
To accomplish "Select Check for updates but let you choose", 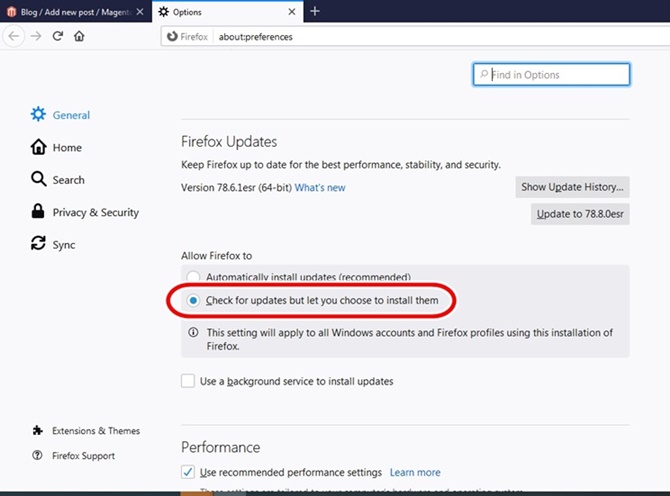I will (x=193, y=300).
